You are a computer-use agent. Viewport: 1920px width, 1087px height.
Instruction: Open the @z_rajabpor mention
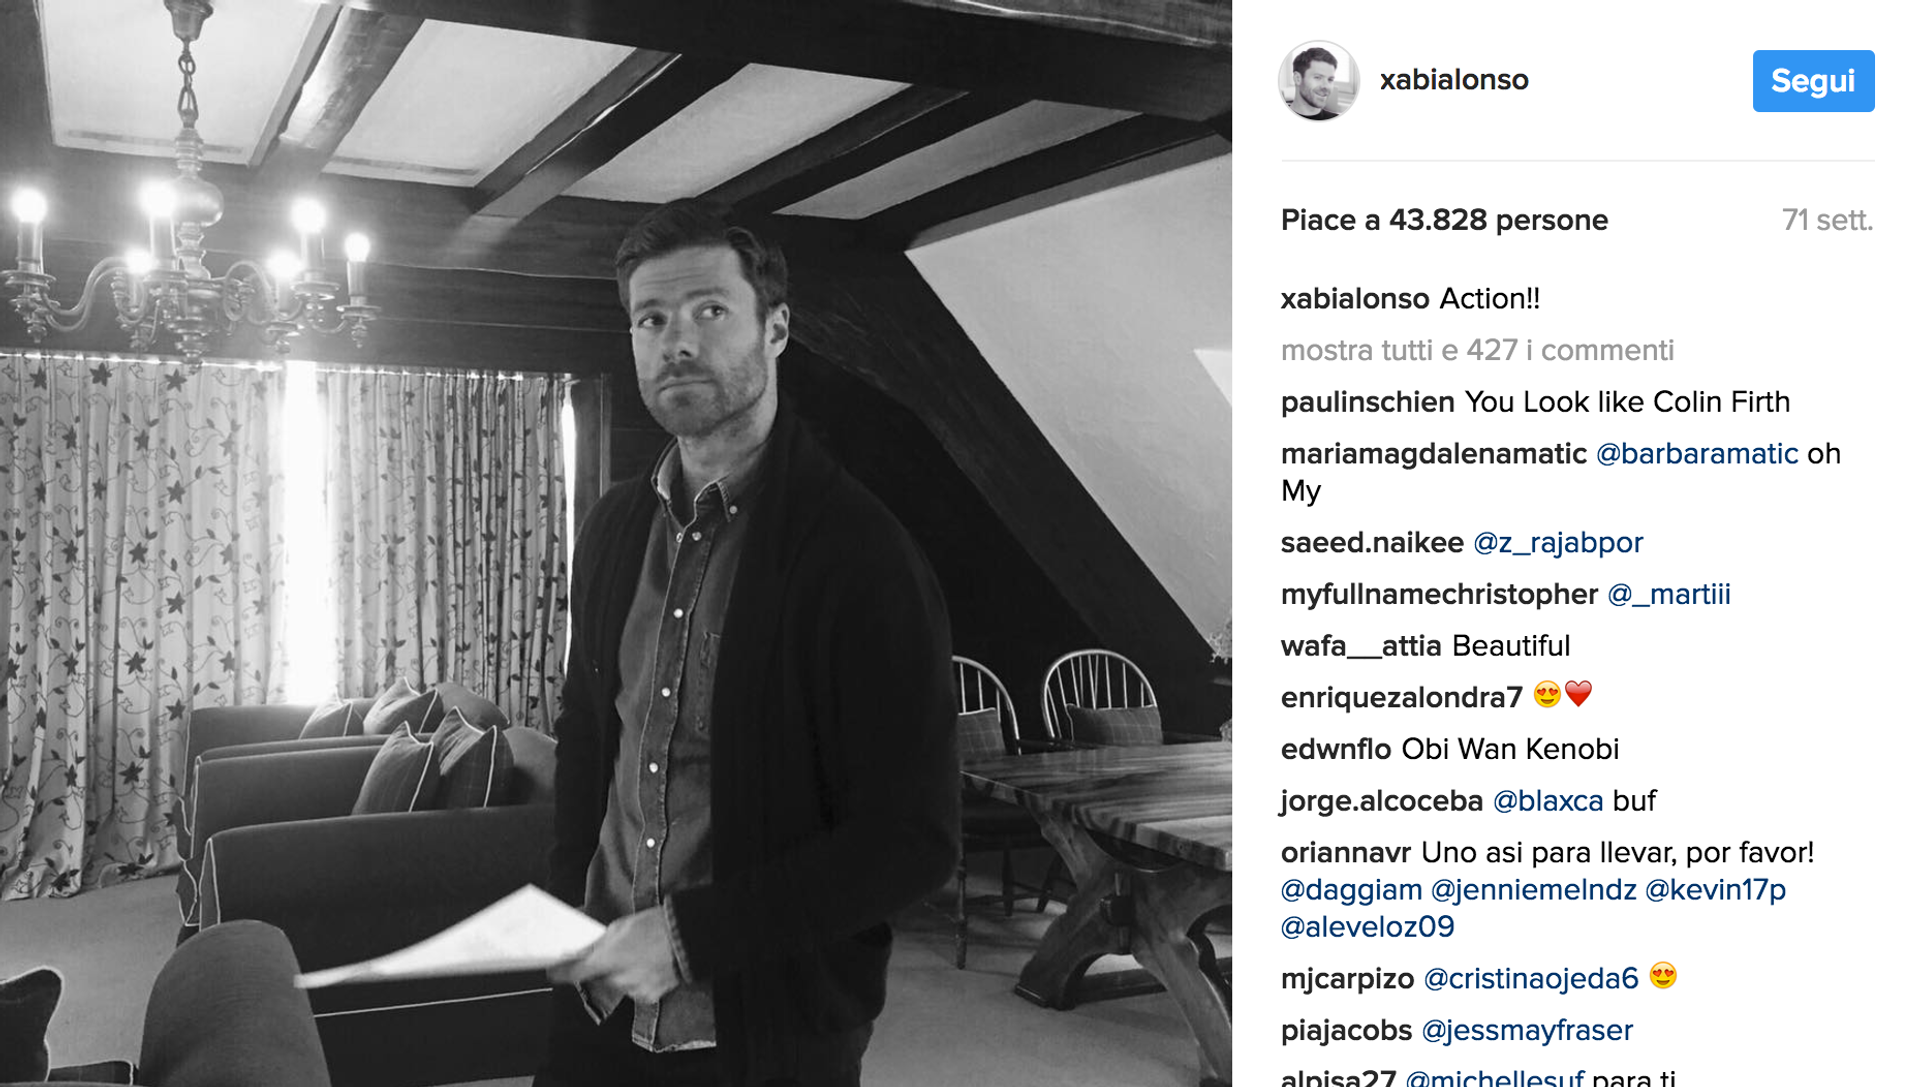tap(1557, 543)
